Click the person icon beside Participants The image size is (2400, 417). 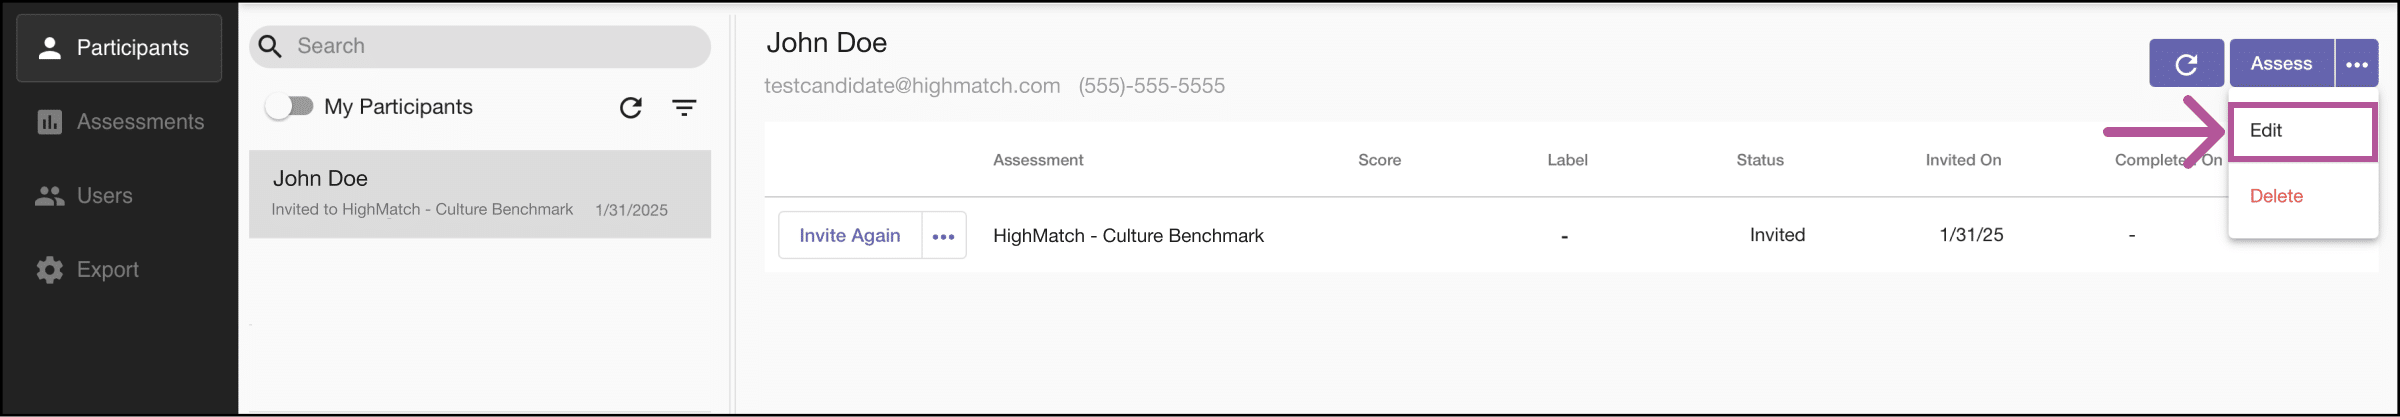pyautogui.click(x=49, y=47)
